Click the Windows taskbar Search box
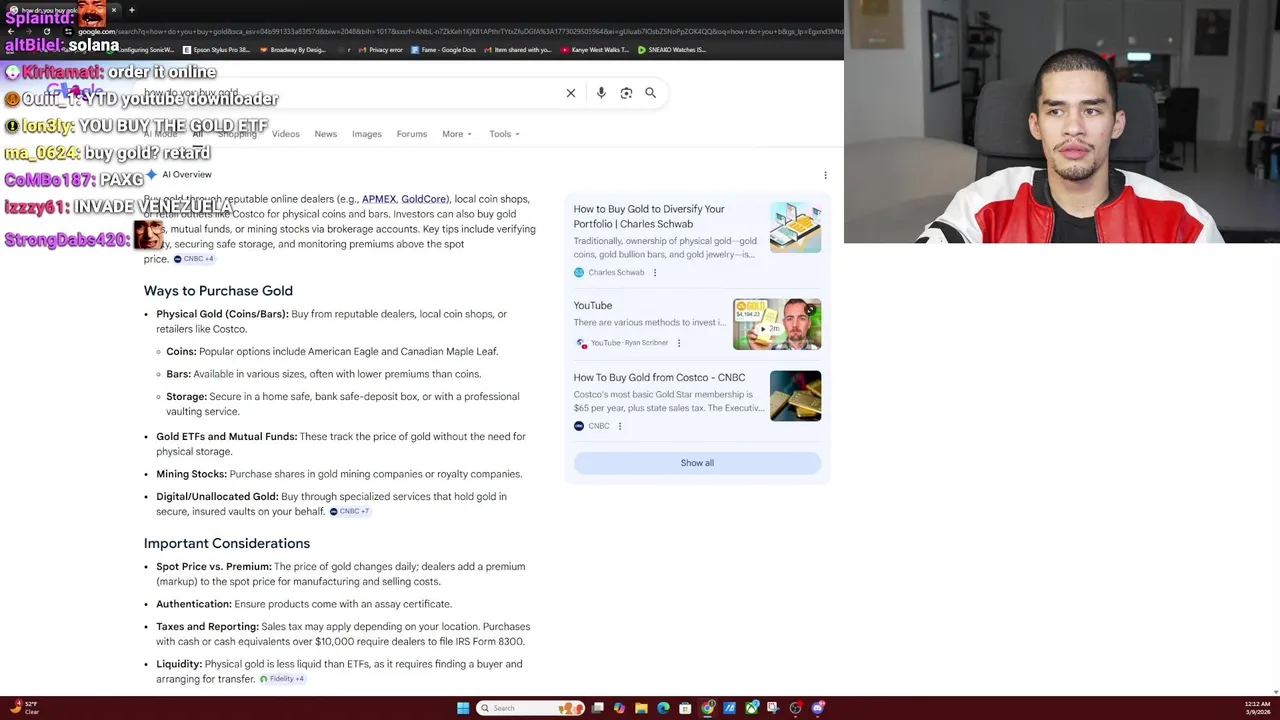 pos(531,708)
